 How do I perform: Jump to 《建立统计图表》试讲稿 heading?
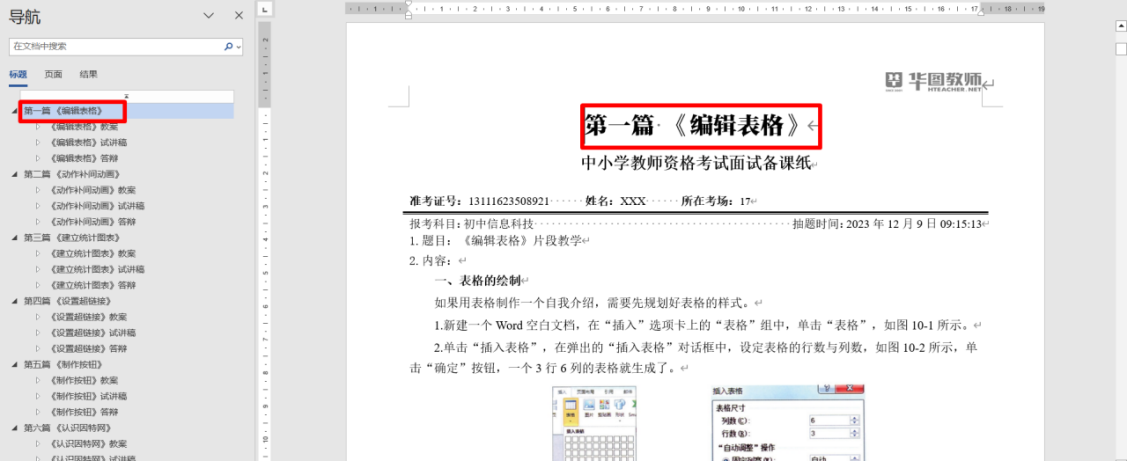(96, 270)
